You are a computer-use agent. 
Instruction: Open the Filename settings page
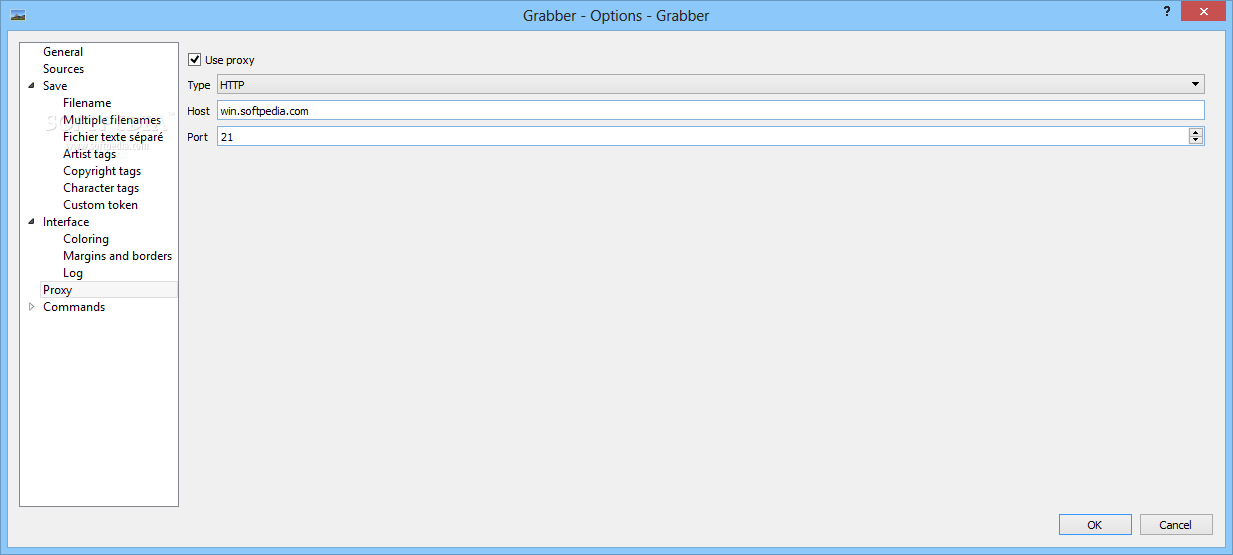point(87,103)
